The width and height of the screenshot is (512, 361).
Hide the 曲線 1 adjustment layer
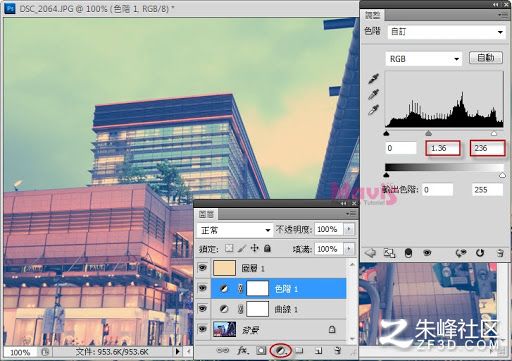[x=203, y=309]
